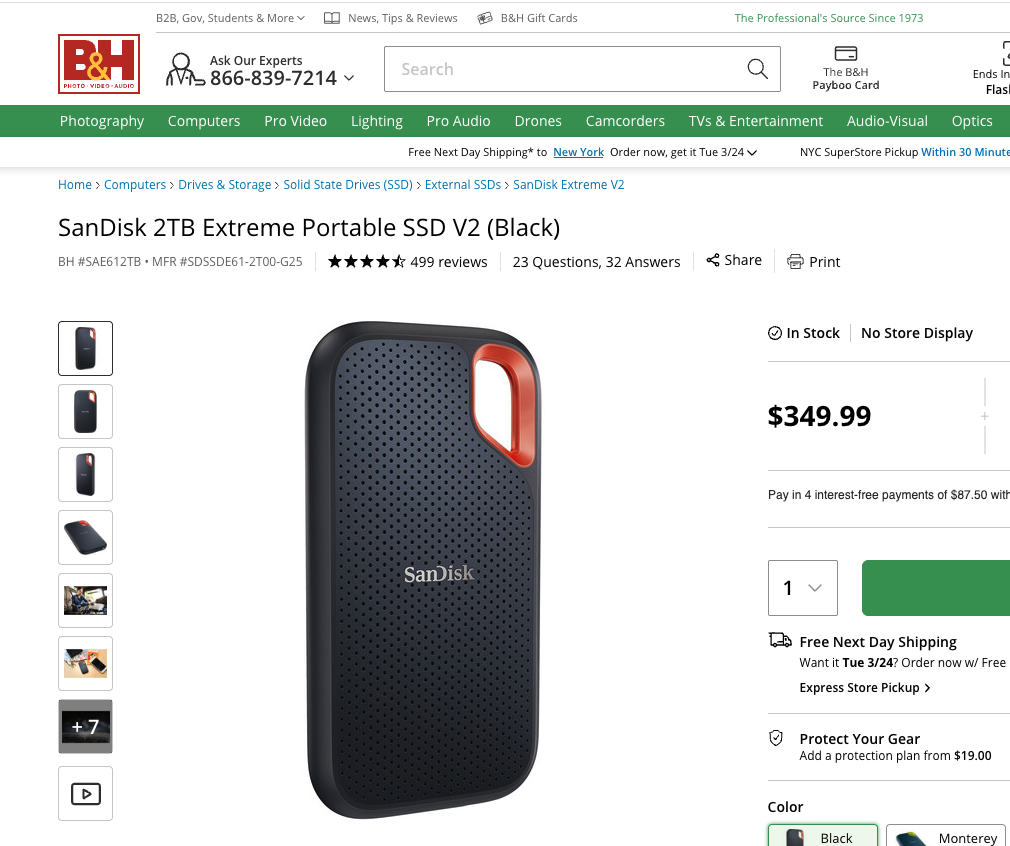The width and height of the screenshot is (1010, 846).
Task: Click the Payboo Card icon
Action: point(846,54)
